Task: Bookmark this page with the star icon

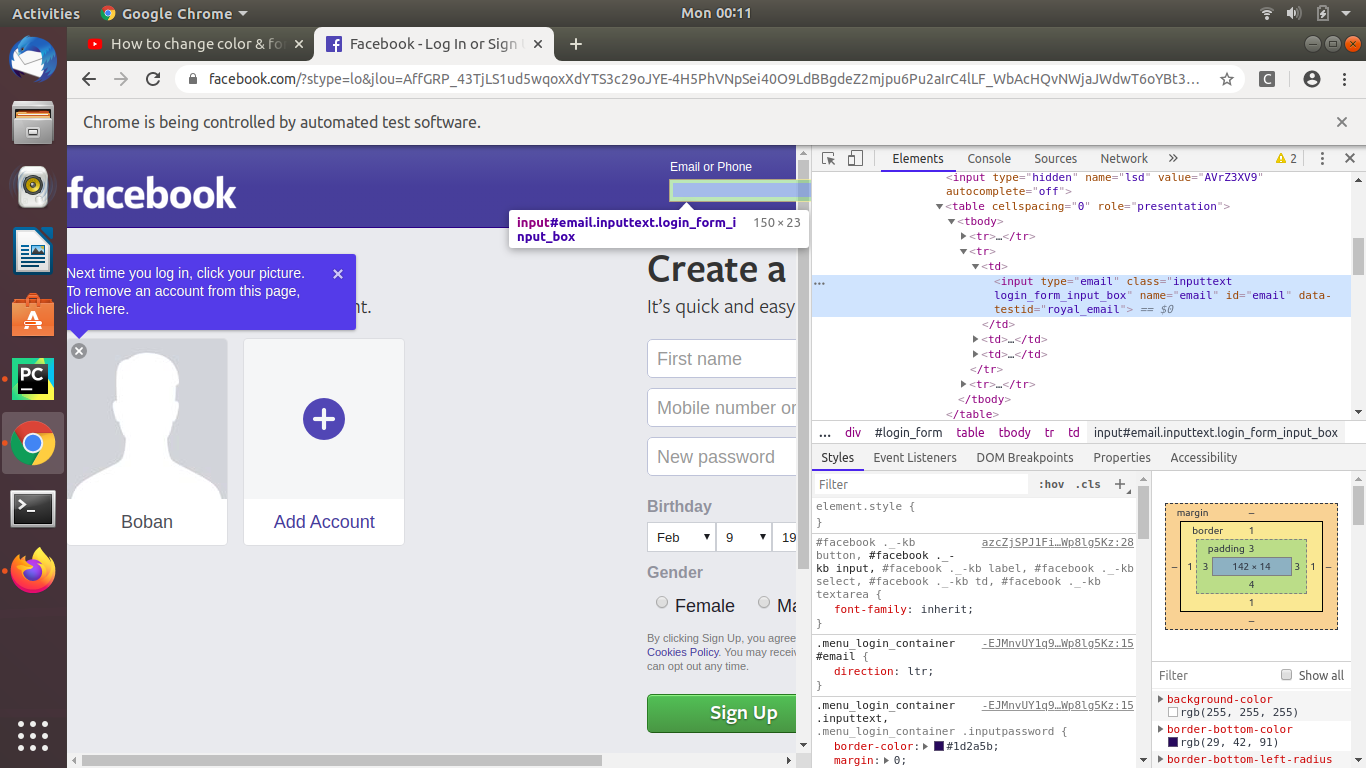Action: point(1227,79)
